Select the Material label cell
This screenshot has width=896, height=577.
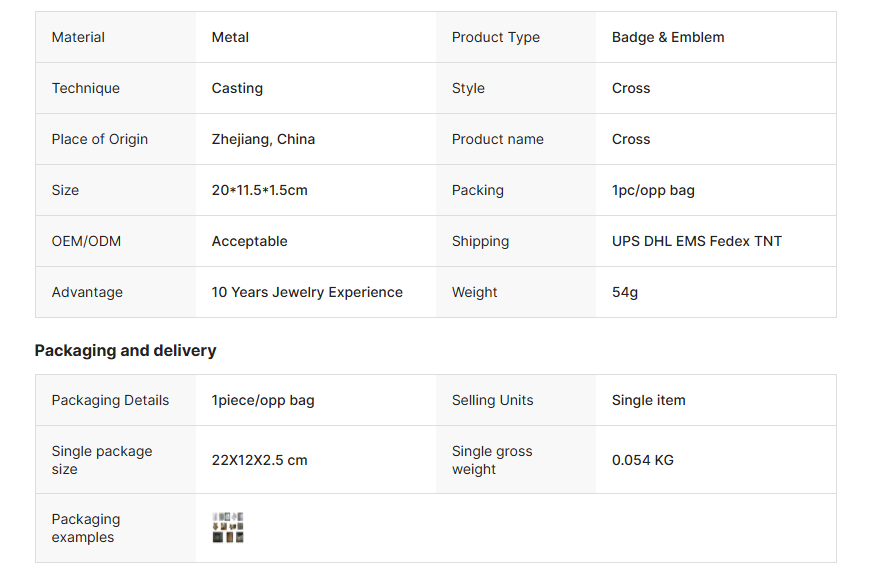coord(78,37)
